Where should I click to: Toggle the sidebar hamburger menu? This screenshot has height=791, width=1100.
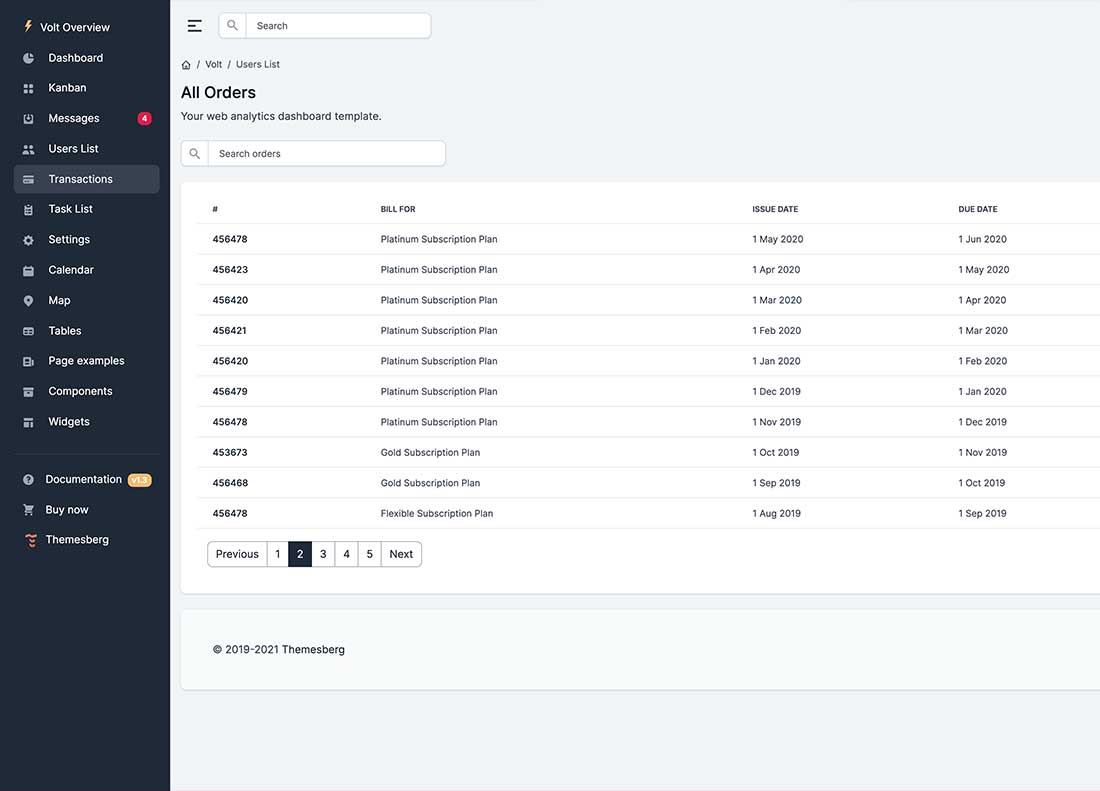pyautogui.click(x=194, y=25)
